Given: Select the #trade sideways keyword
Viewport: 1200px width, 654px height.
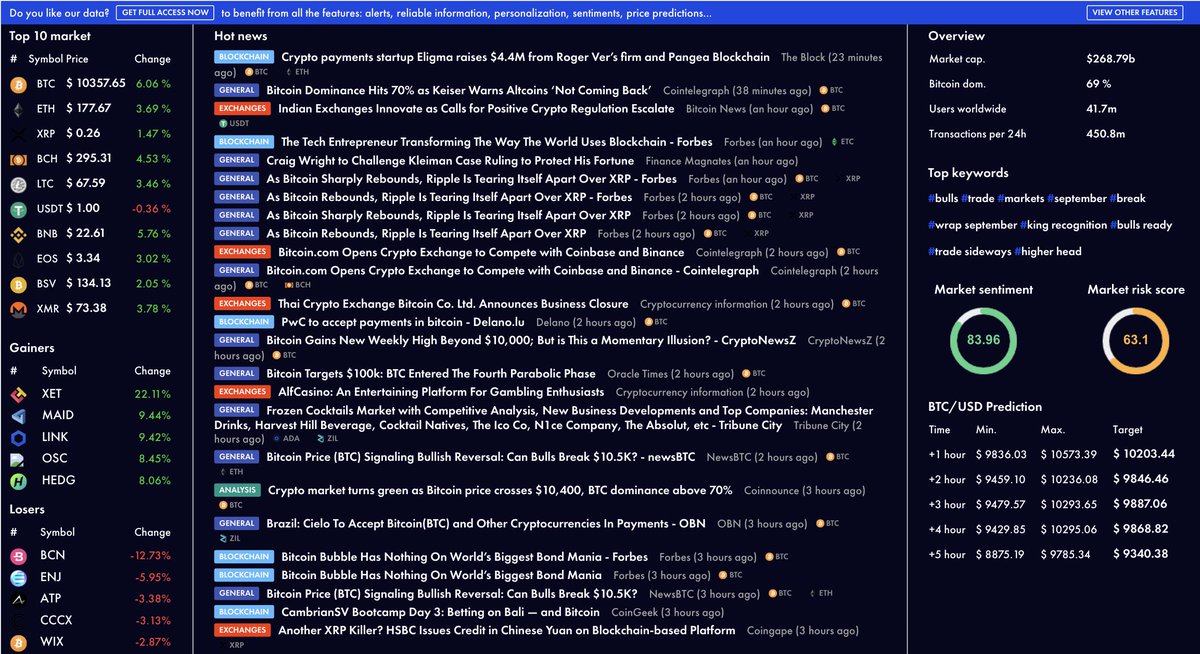Looking at the screenshot, I should (x=969, y=252).
